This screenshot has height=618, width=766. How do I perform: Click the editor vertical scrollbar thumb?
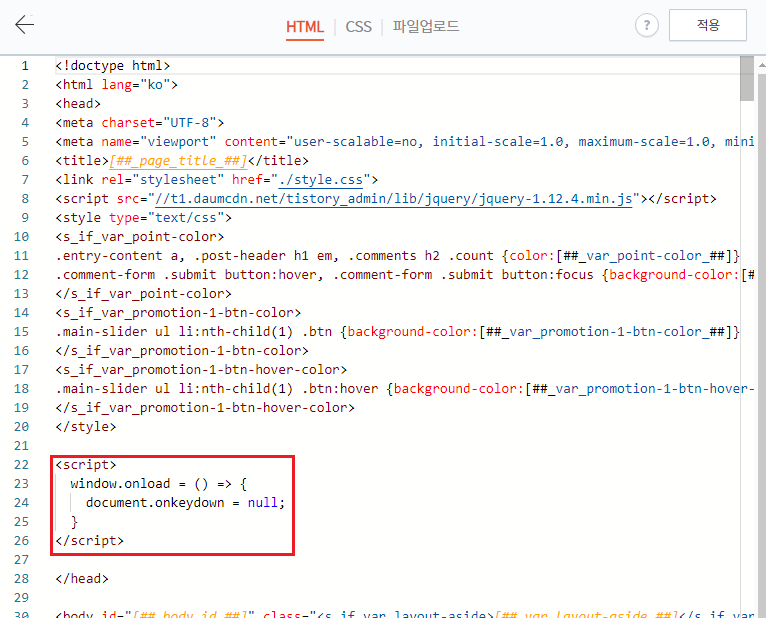point(747,78)
